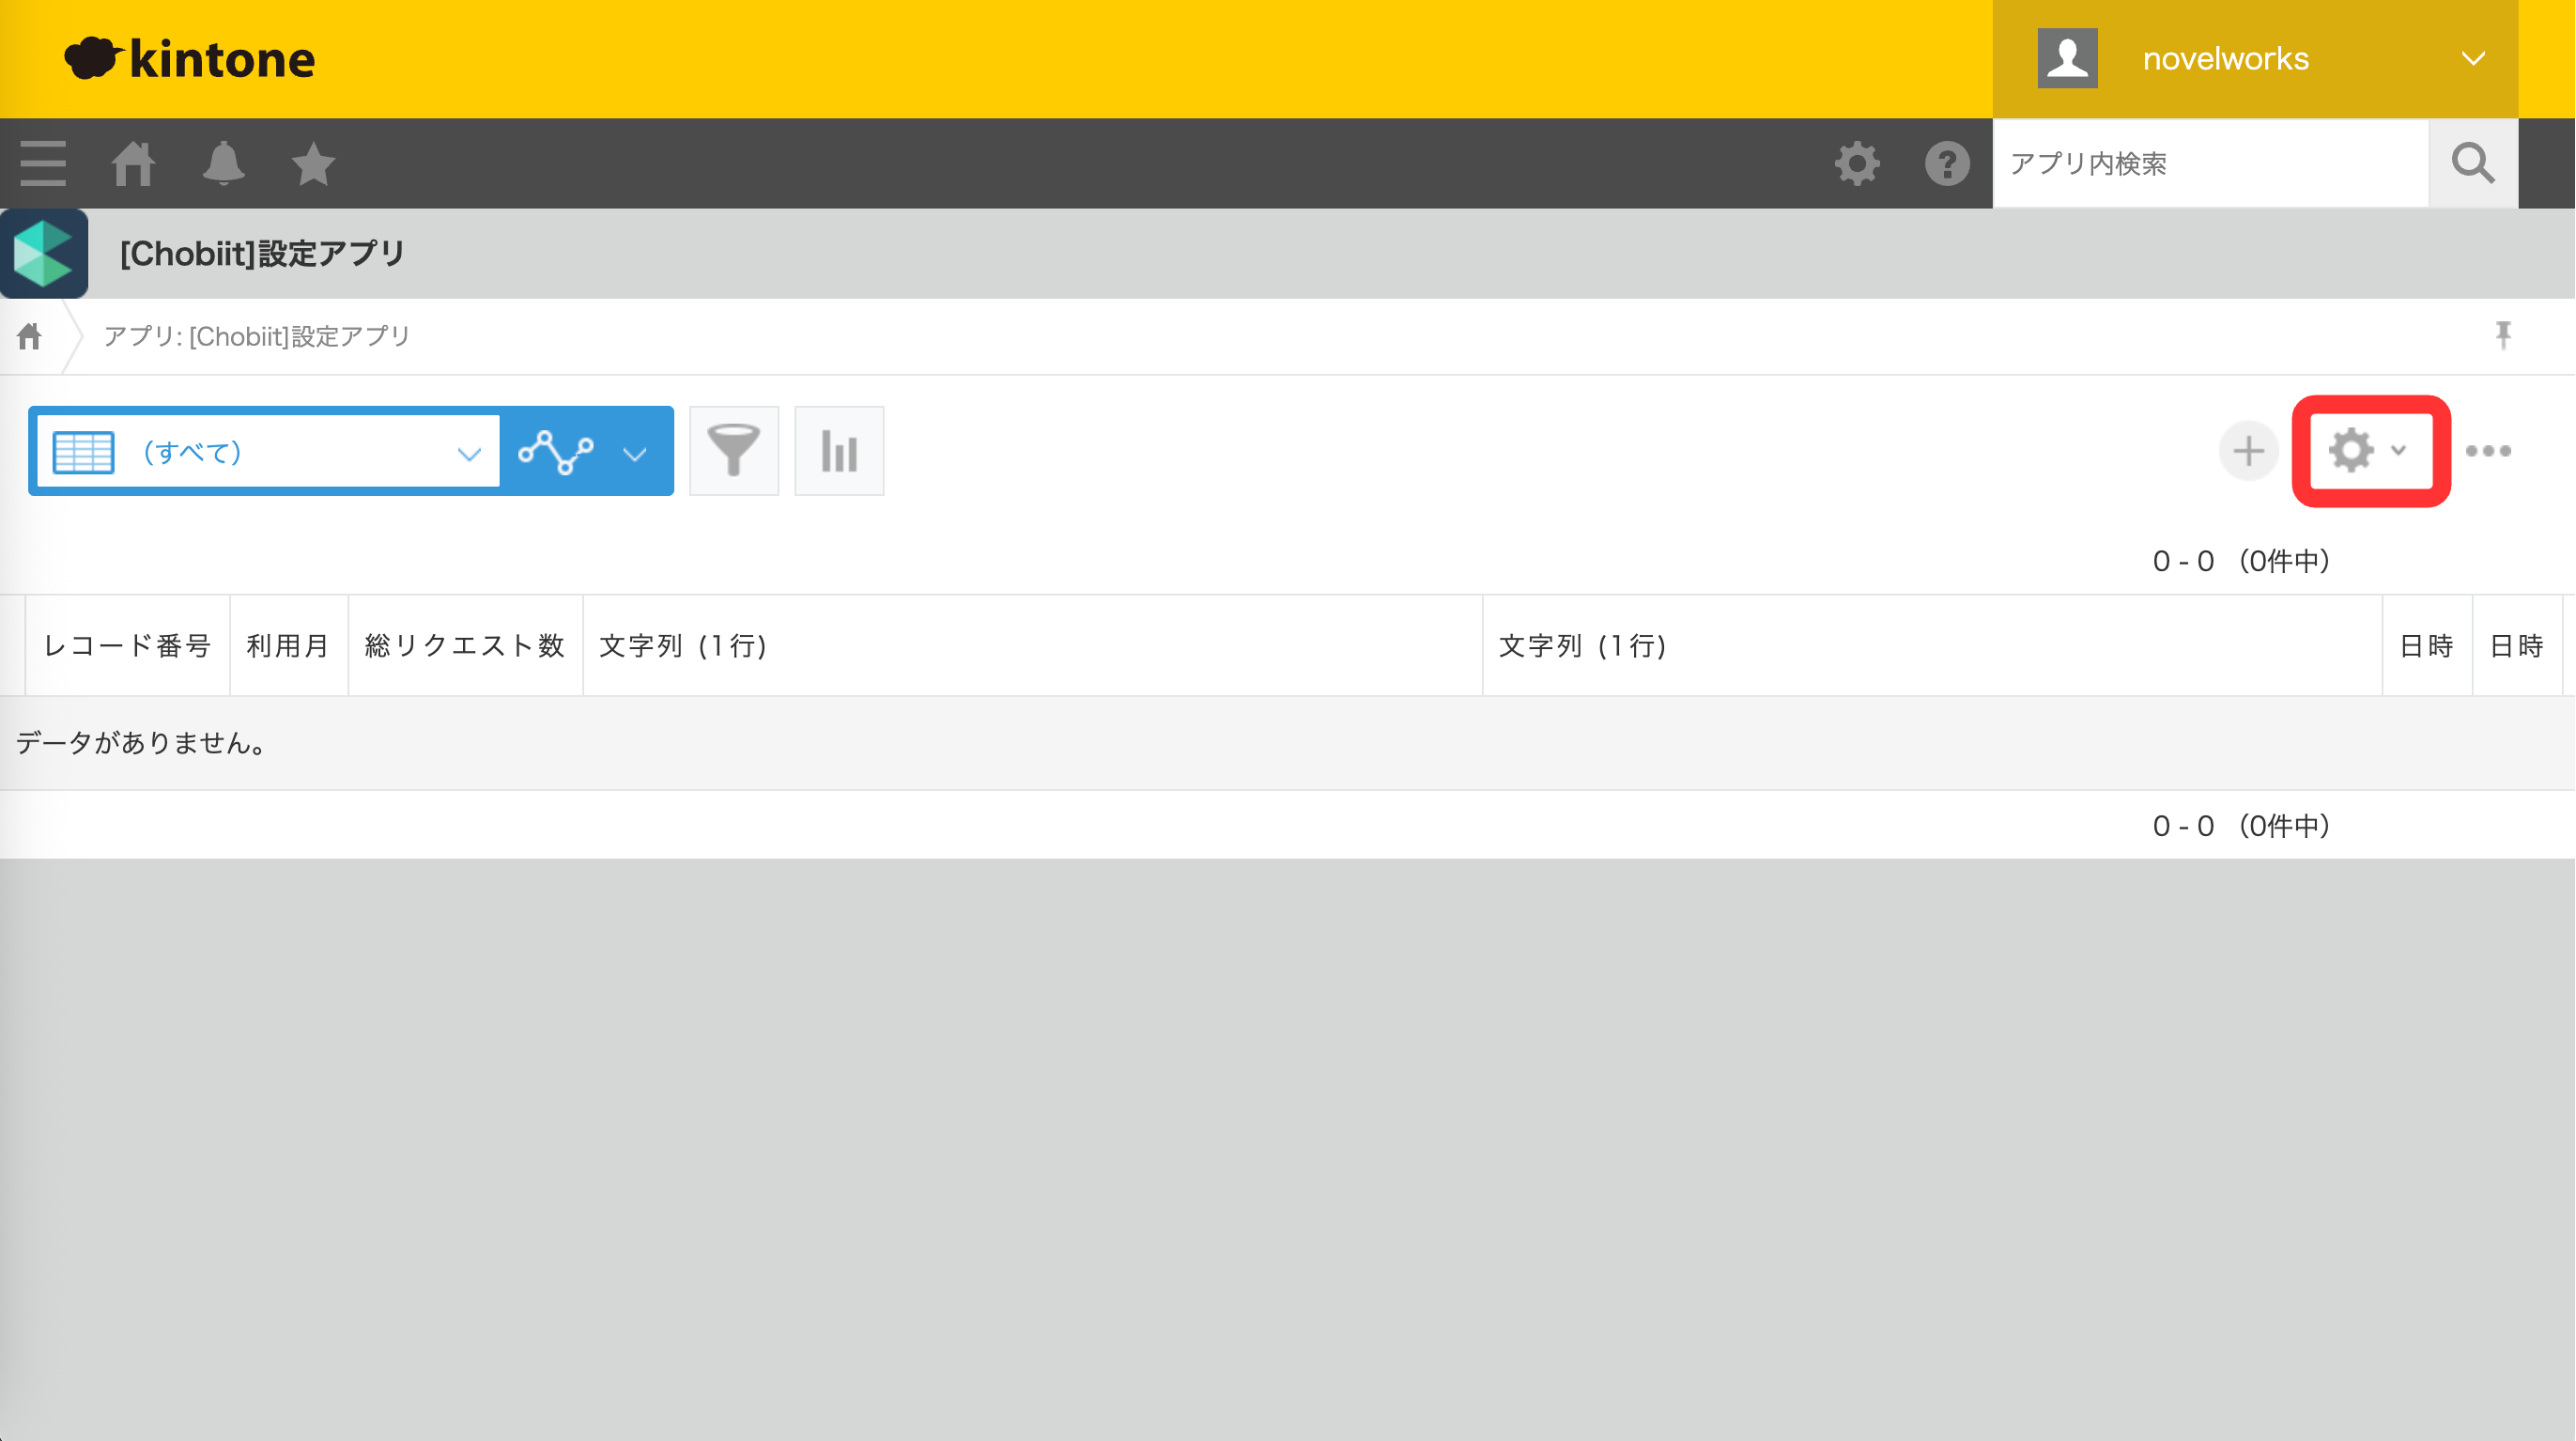This screenshot has height=1441, width=2576.
Task: Open the help question mark icon
Action: (x=1947, y=164)
